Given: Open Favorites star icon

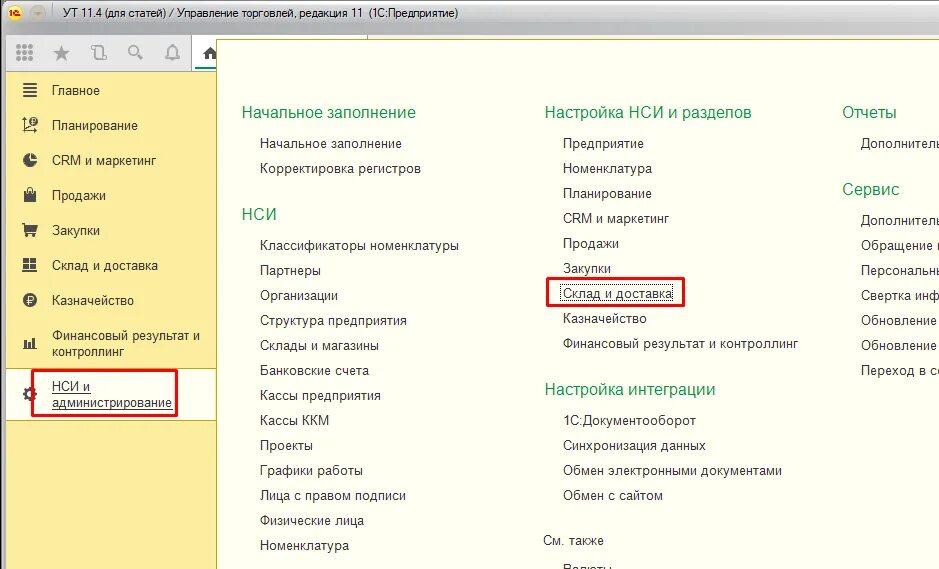Looking at the screenshot, I should pyautogui.click(x=61, y=53).
